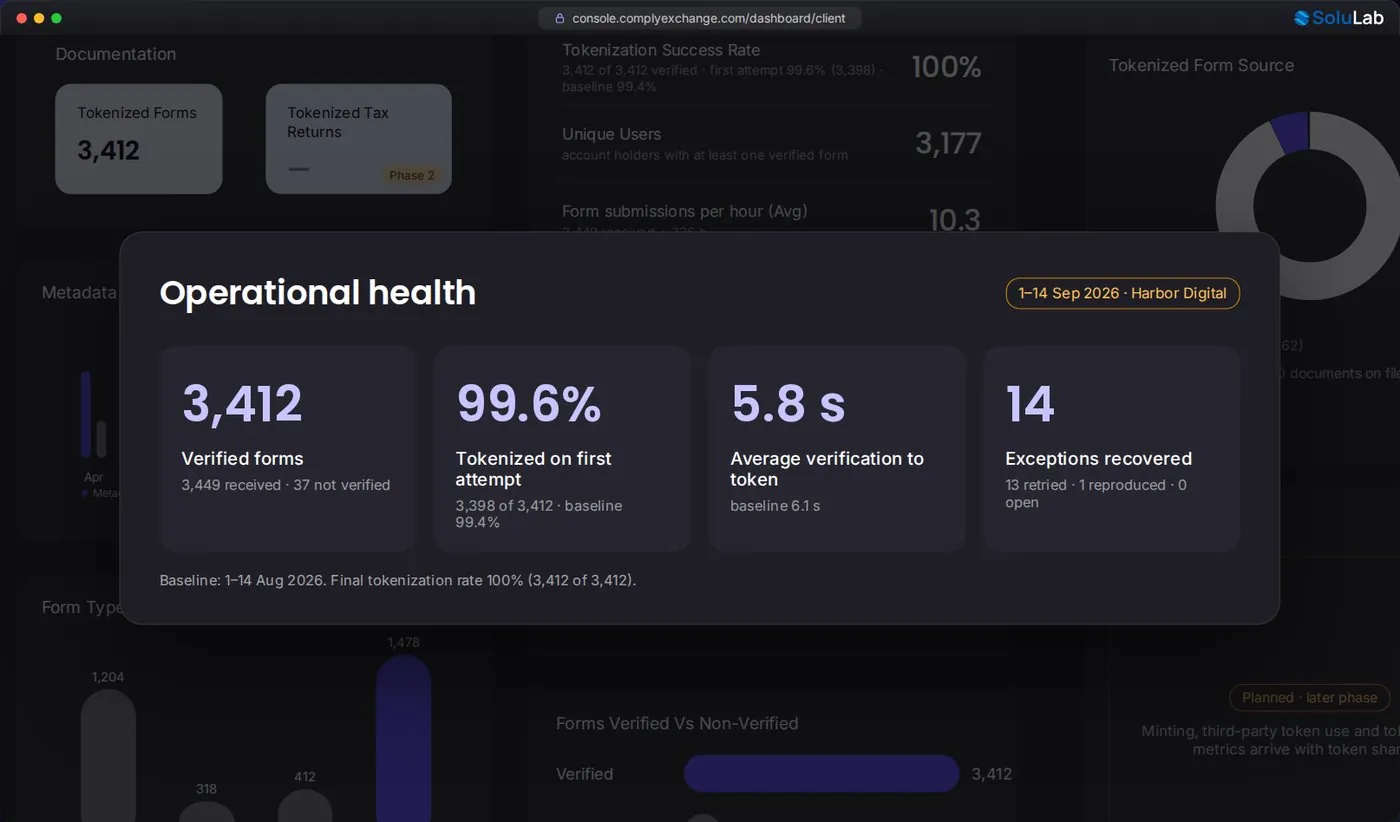Click the Forms Verified Vs Non-Verified title
This screenshot has height=822, width=1400.
677,723
